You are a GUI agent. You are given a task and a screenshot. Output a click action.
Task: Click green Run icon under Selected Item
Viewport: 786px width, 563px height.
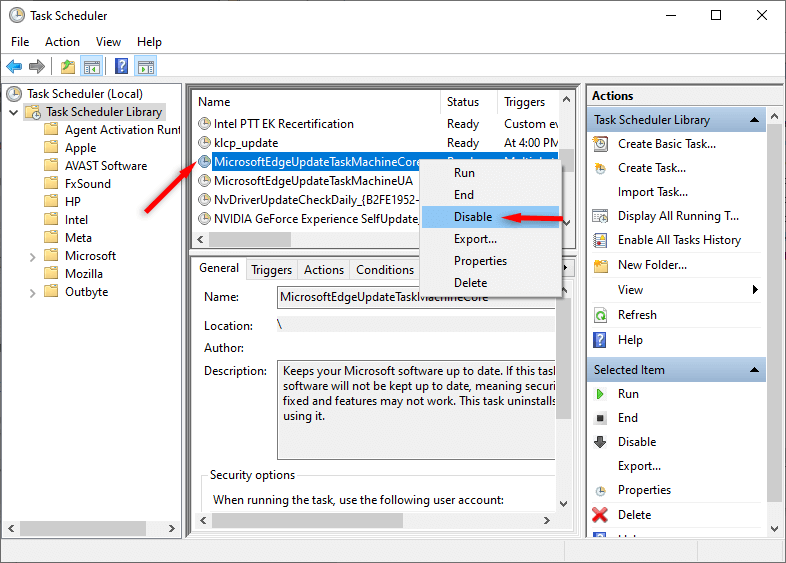click(x=600, y=394)
